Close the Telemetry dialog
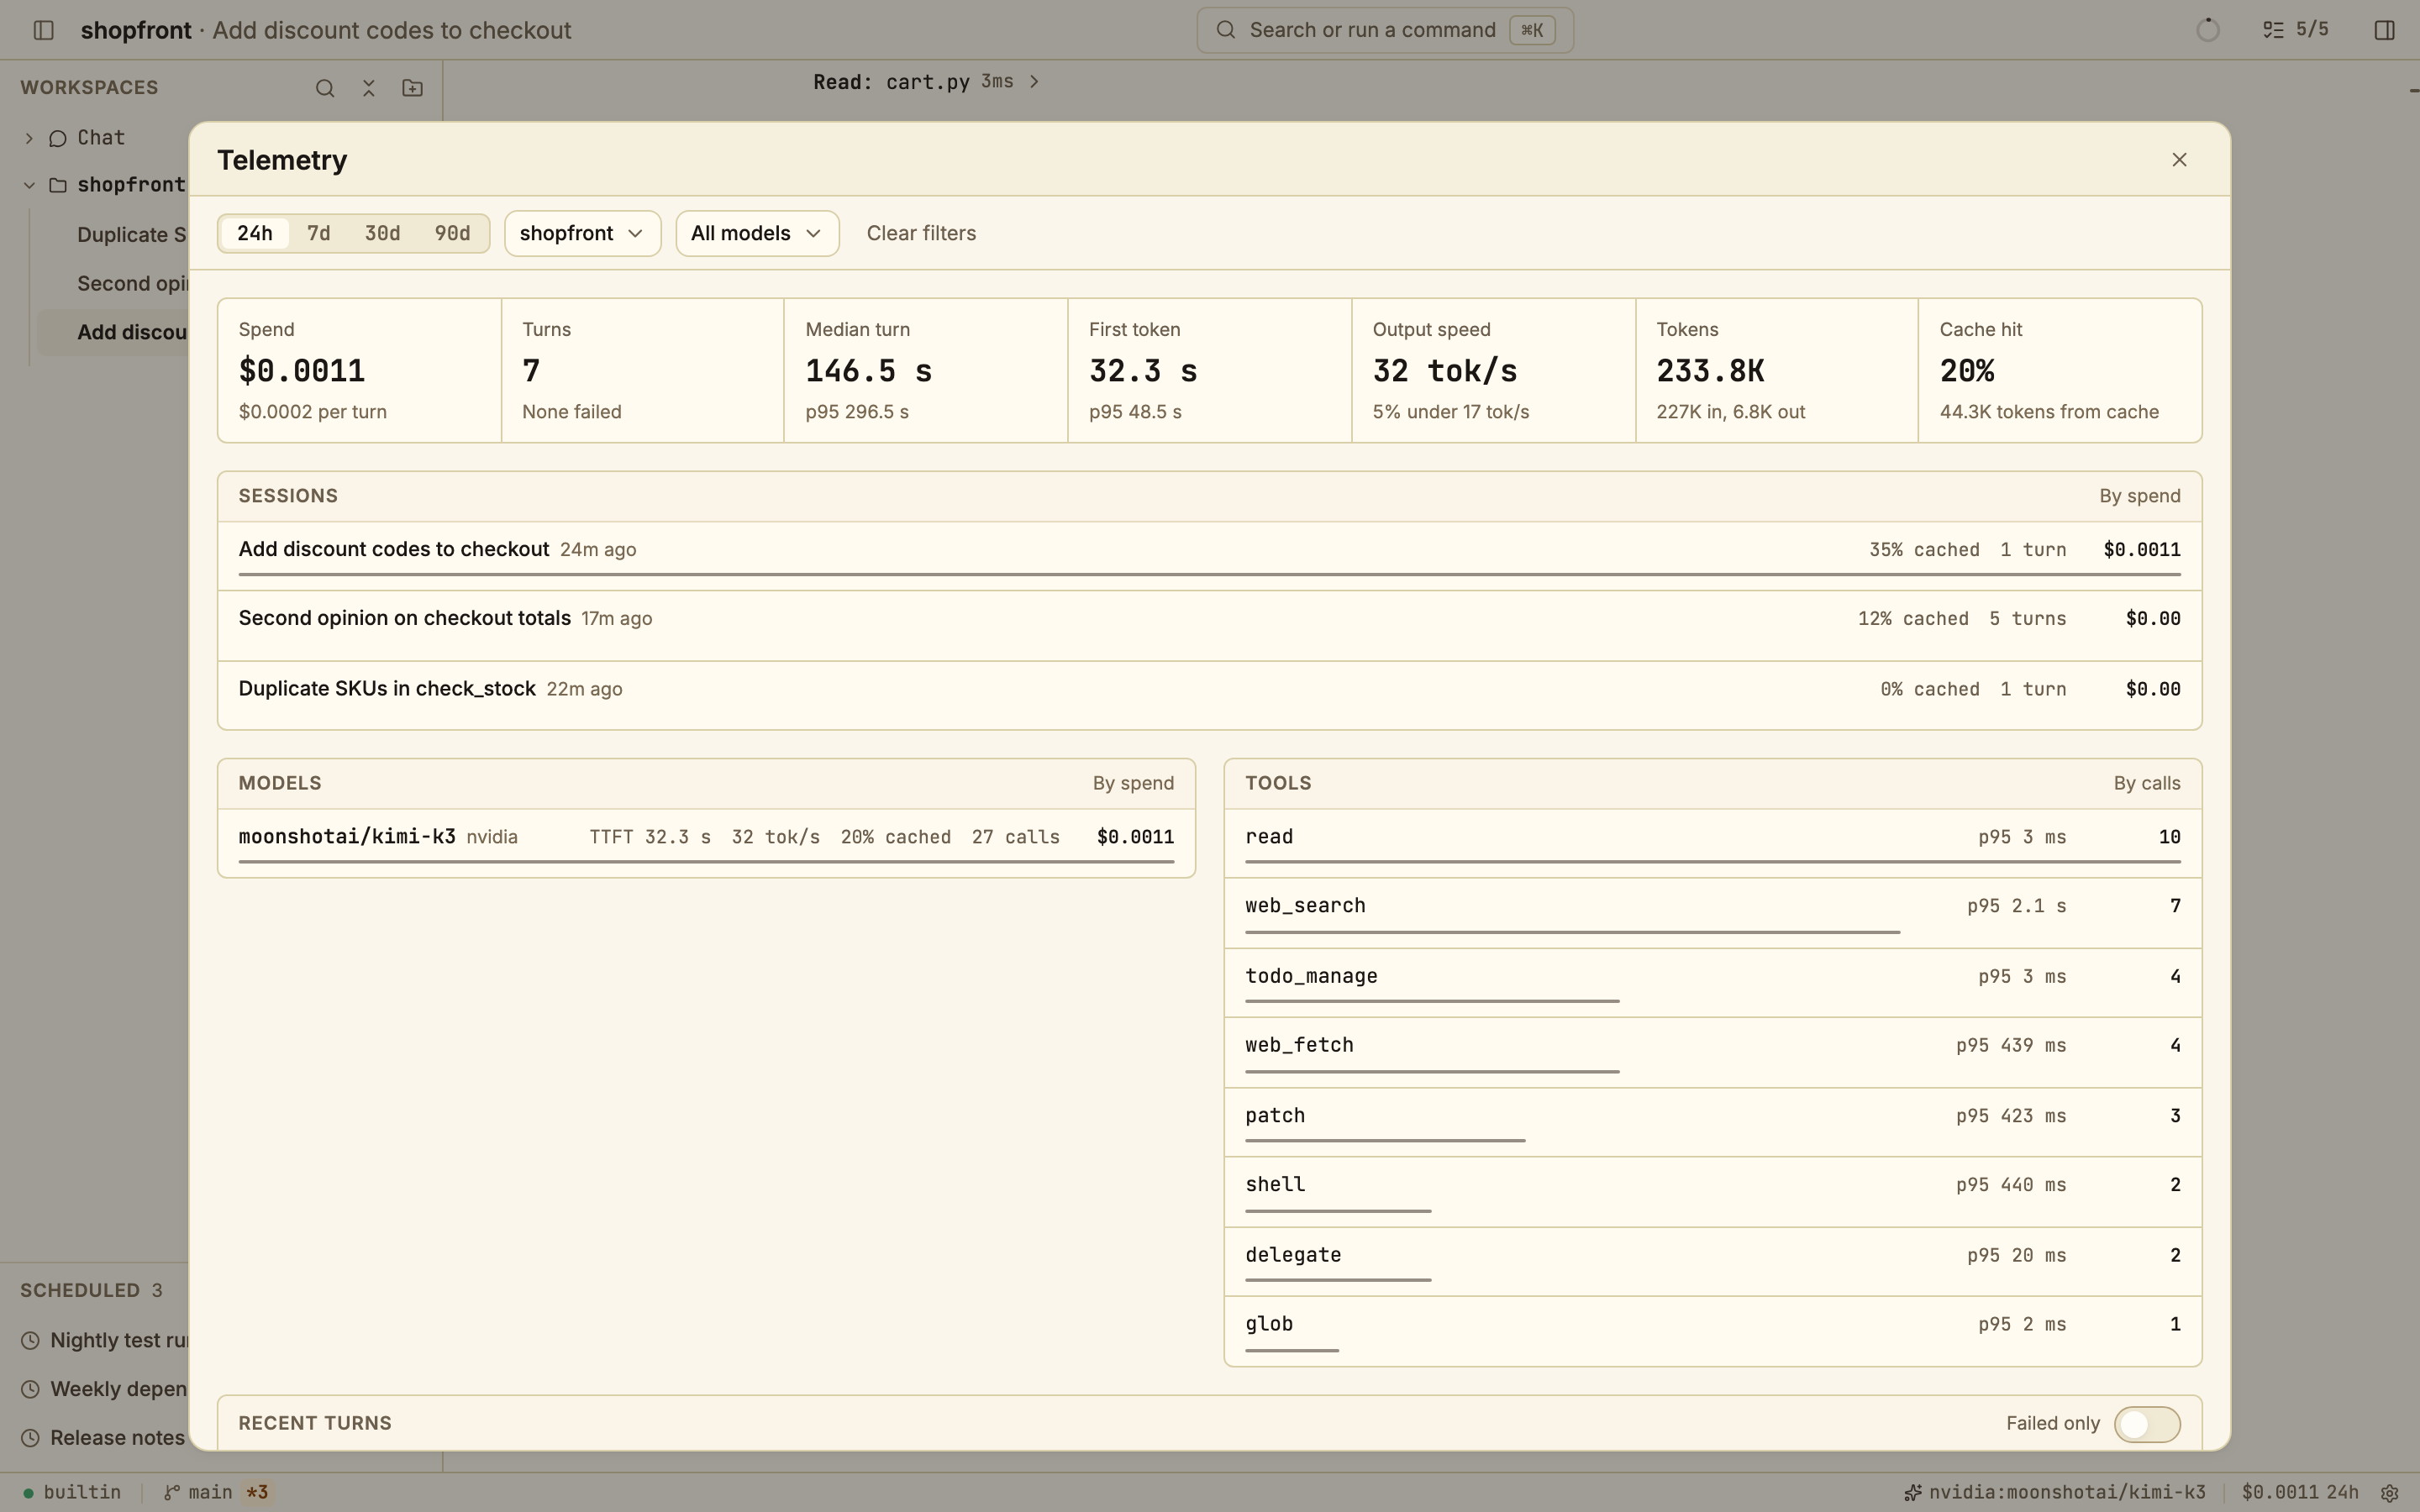Viewport: 2420px width, 1512px height. pos(2180,160)
